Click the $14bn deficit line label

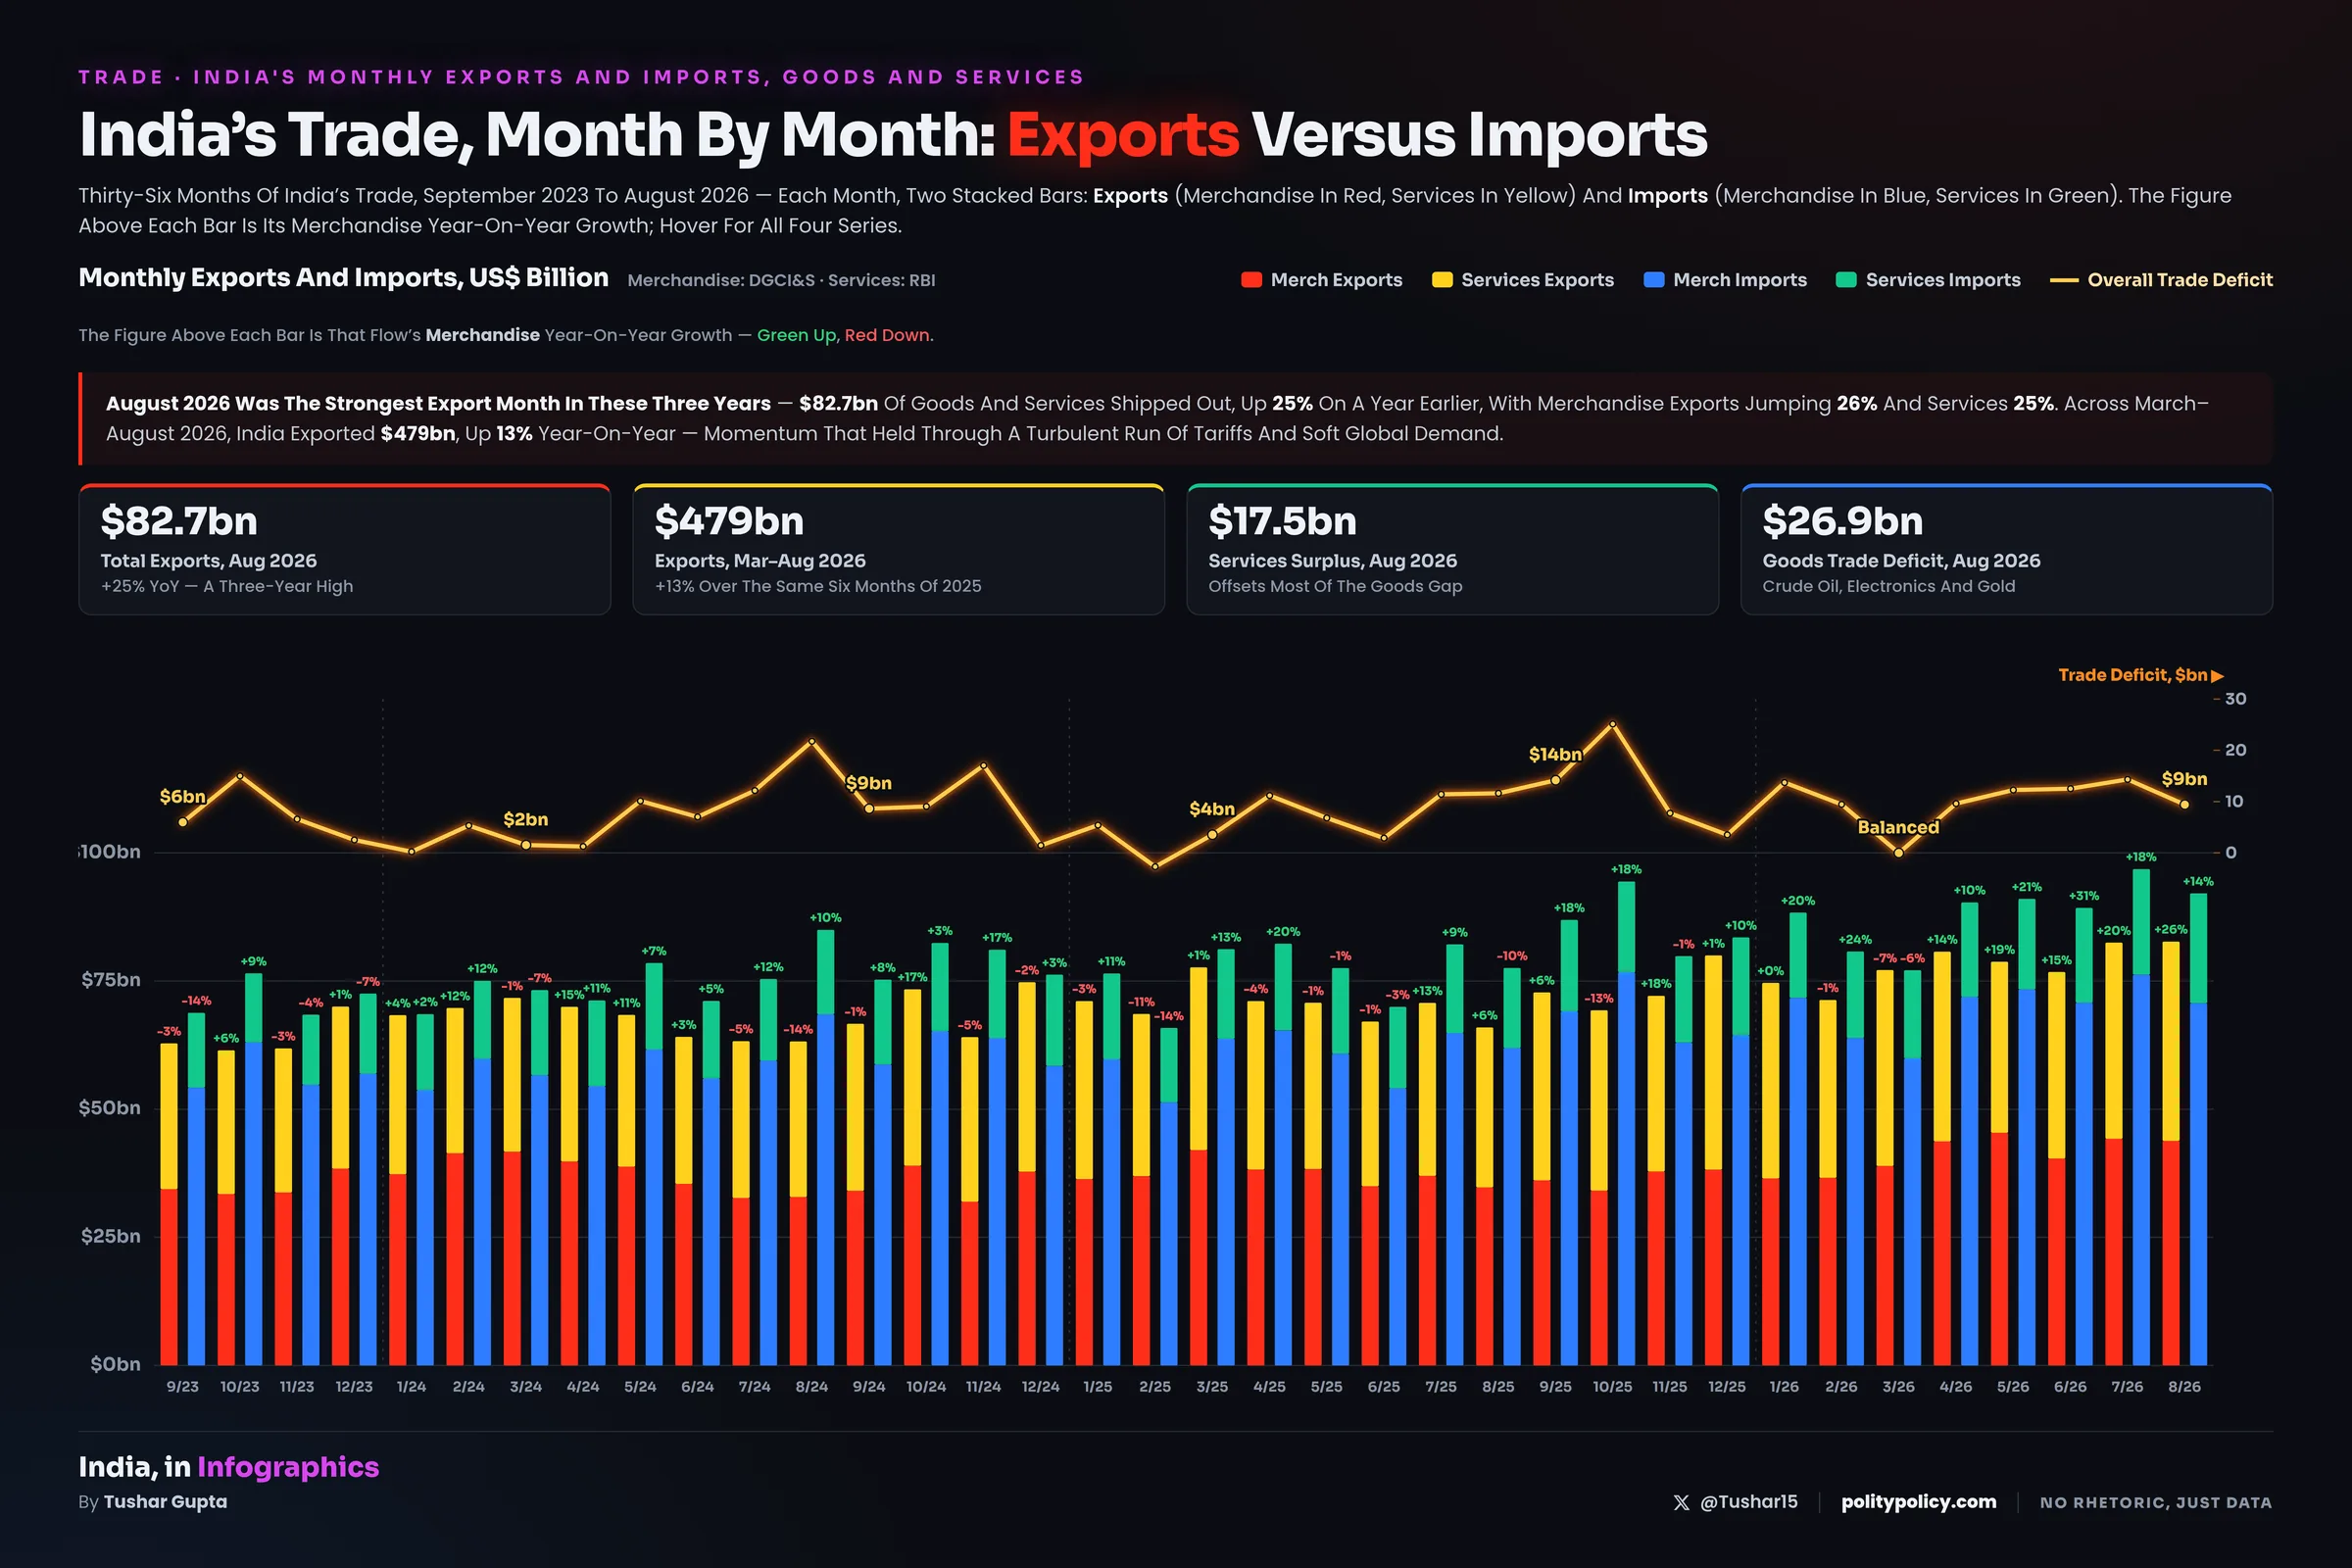coord(1555,755)
